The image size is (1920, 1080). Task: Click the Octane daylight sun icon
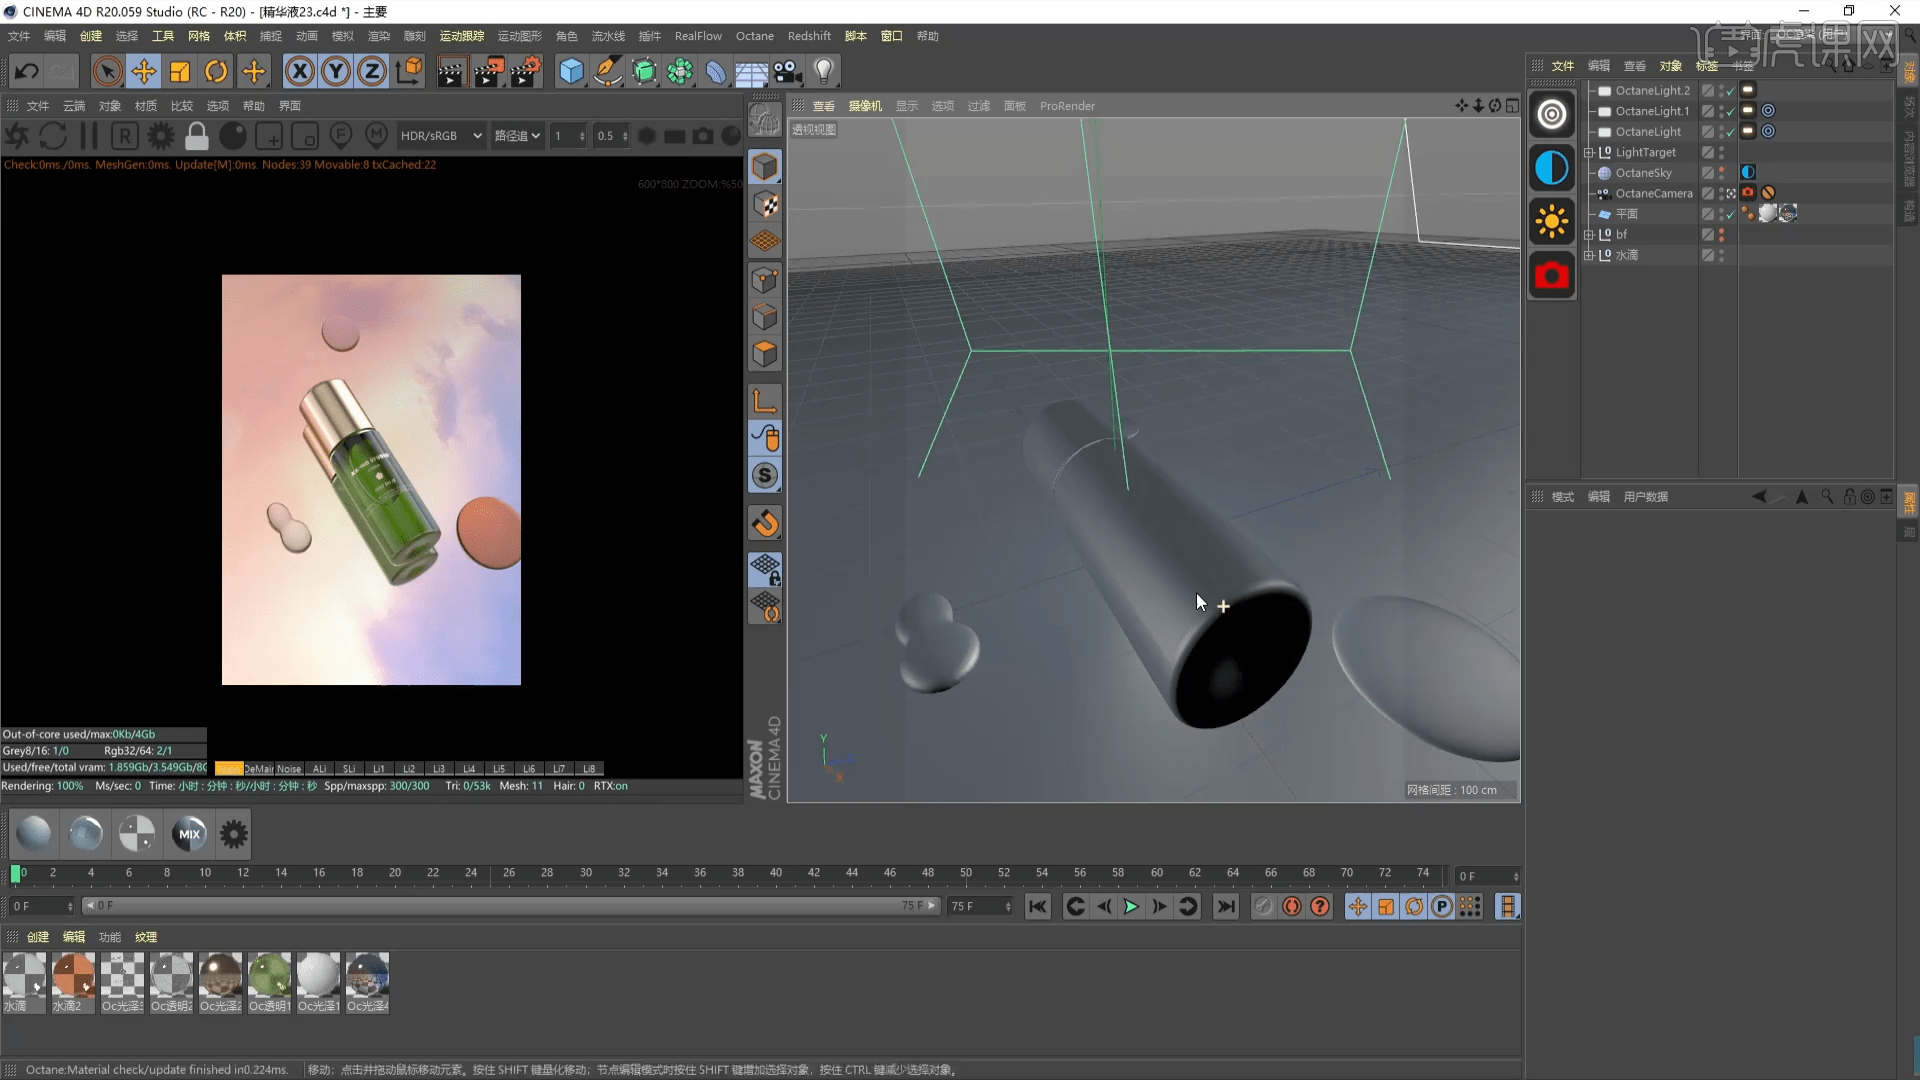pyautogui.click(x=1551, y=221)
